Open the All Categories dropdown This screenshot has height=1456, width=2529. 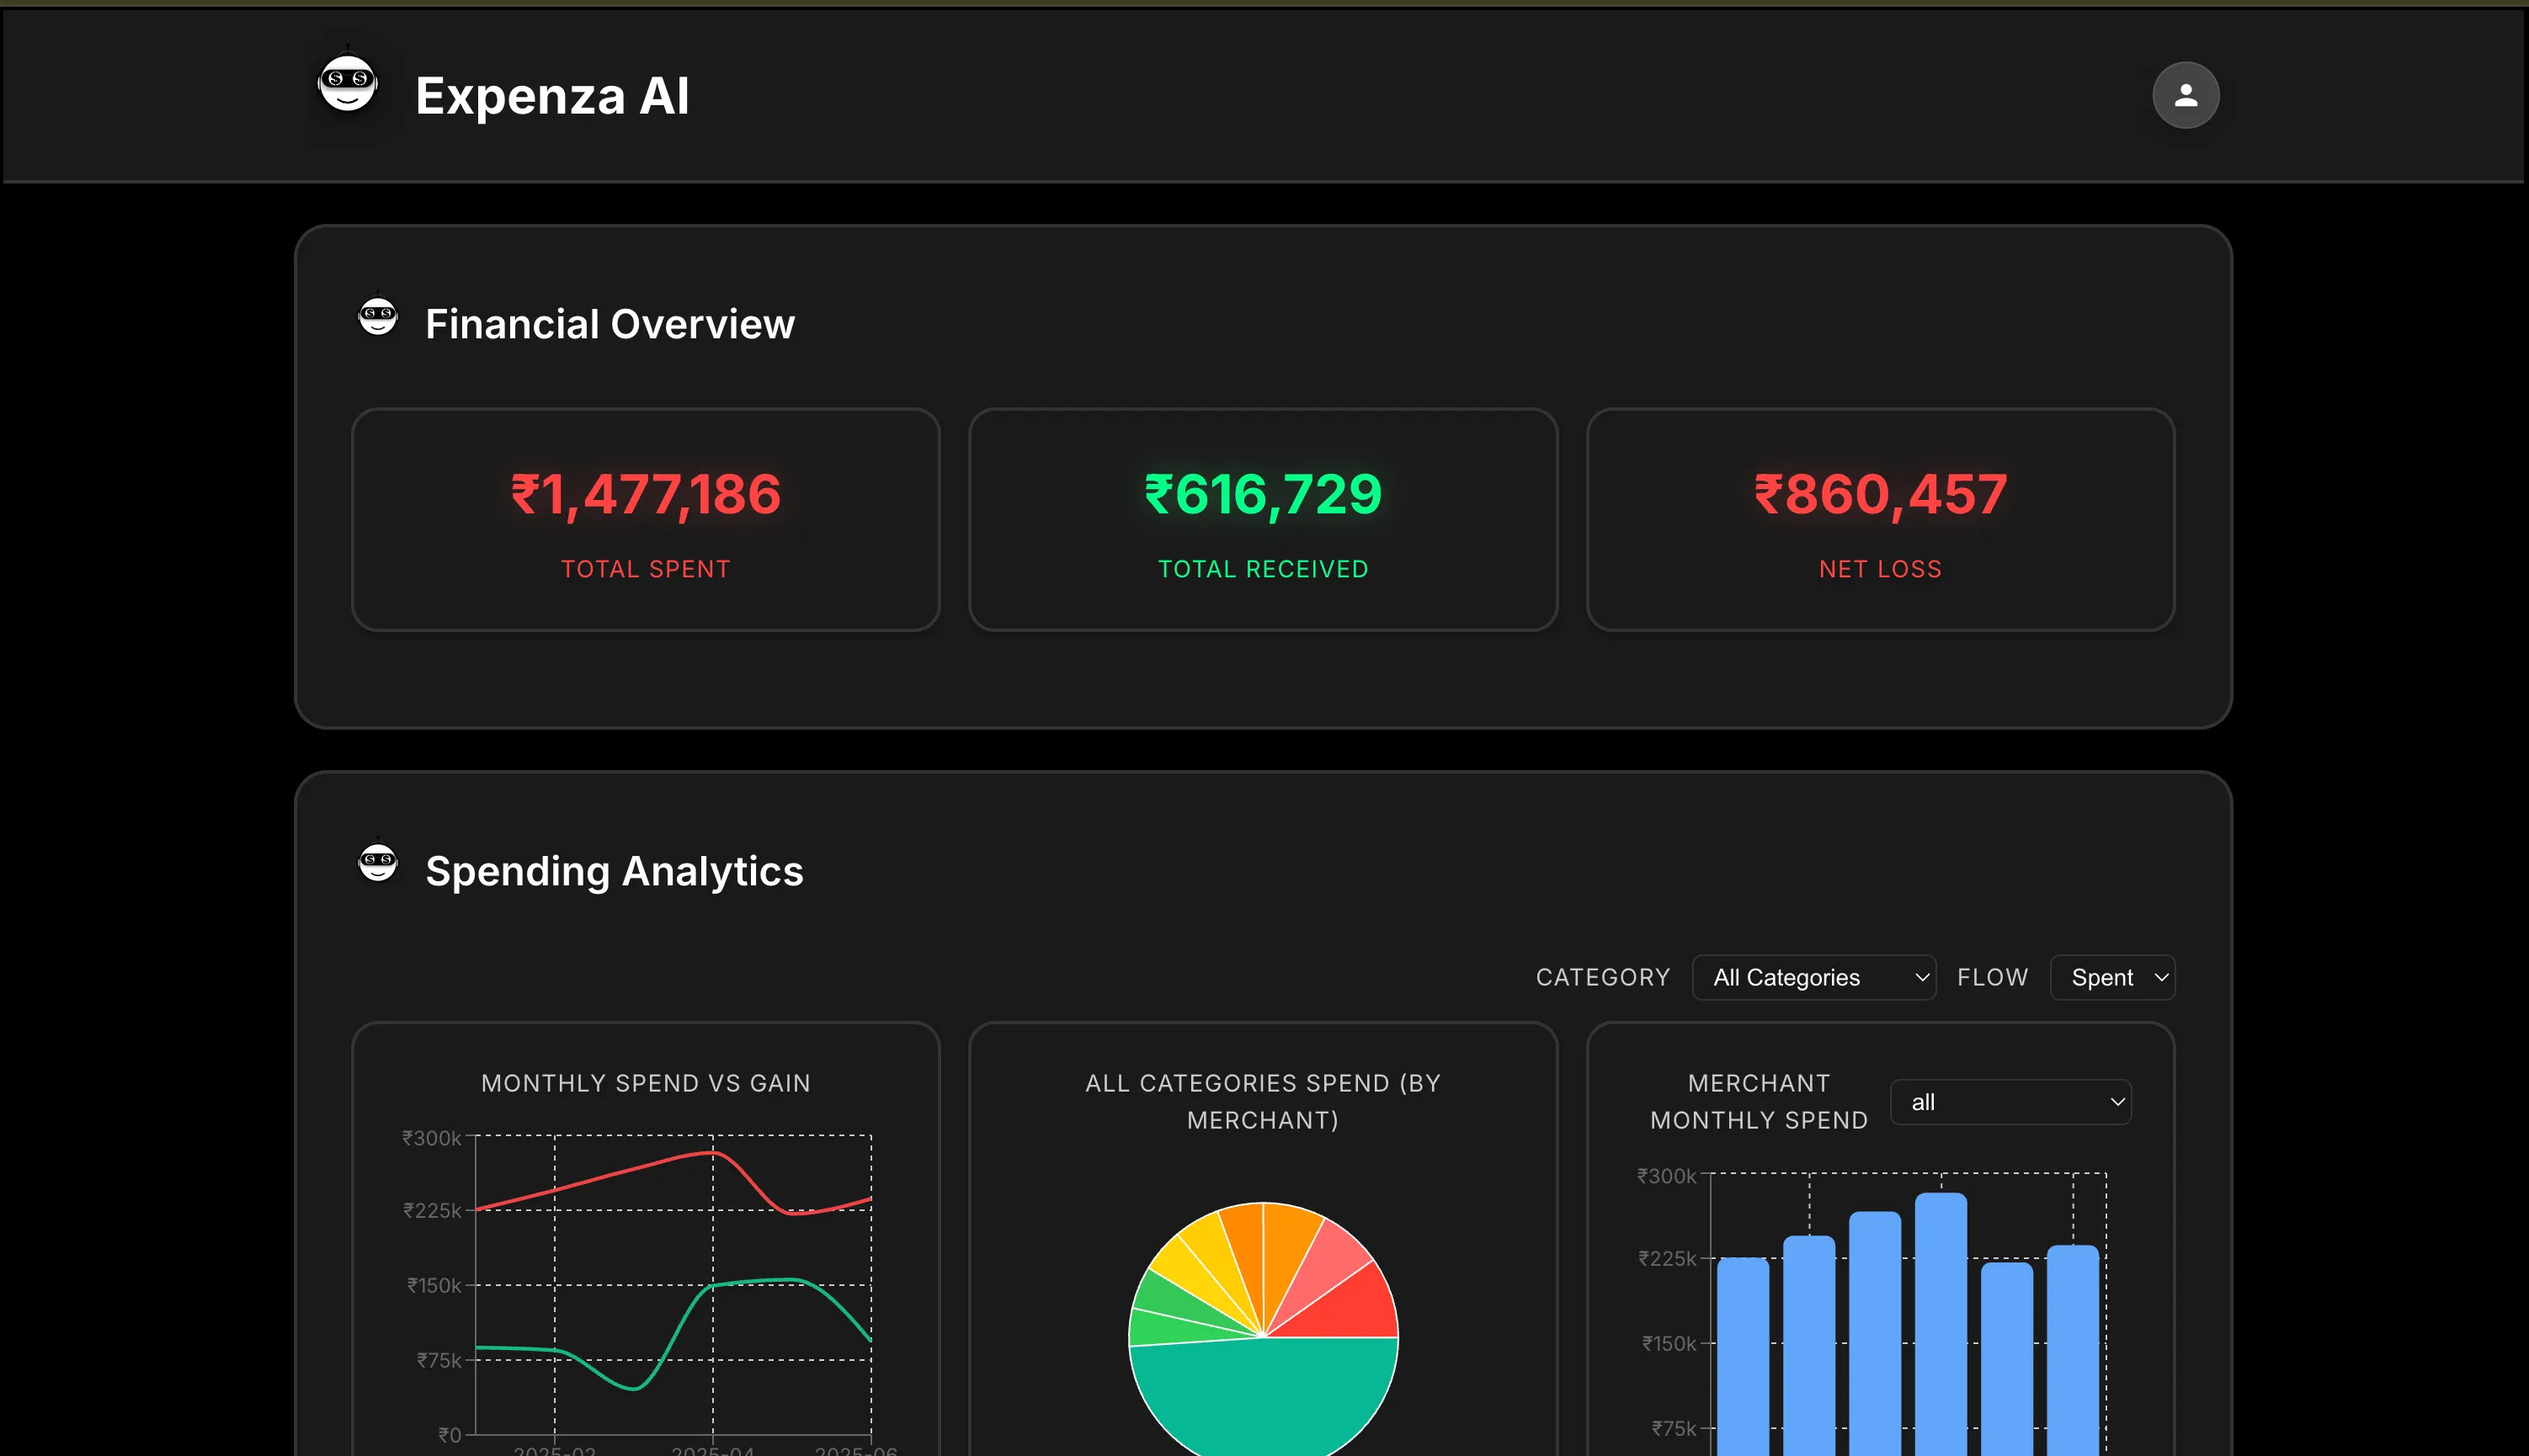(1813, 977)
